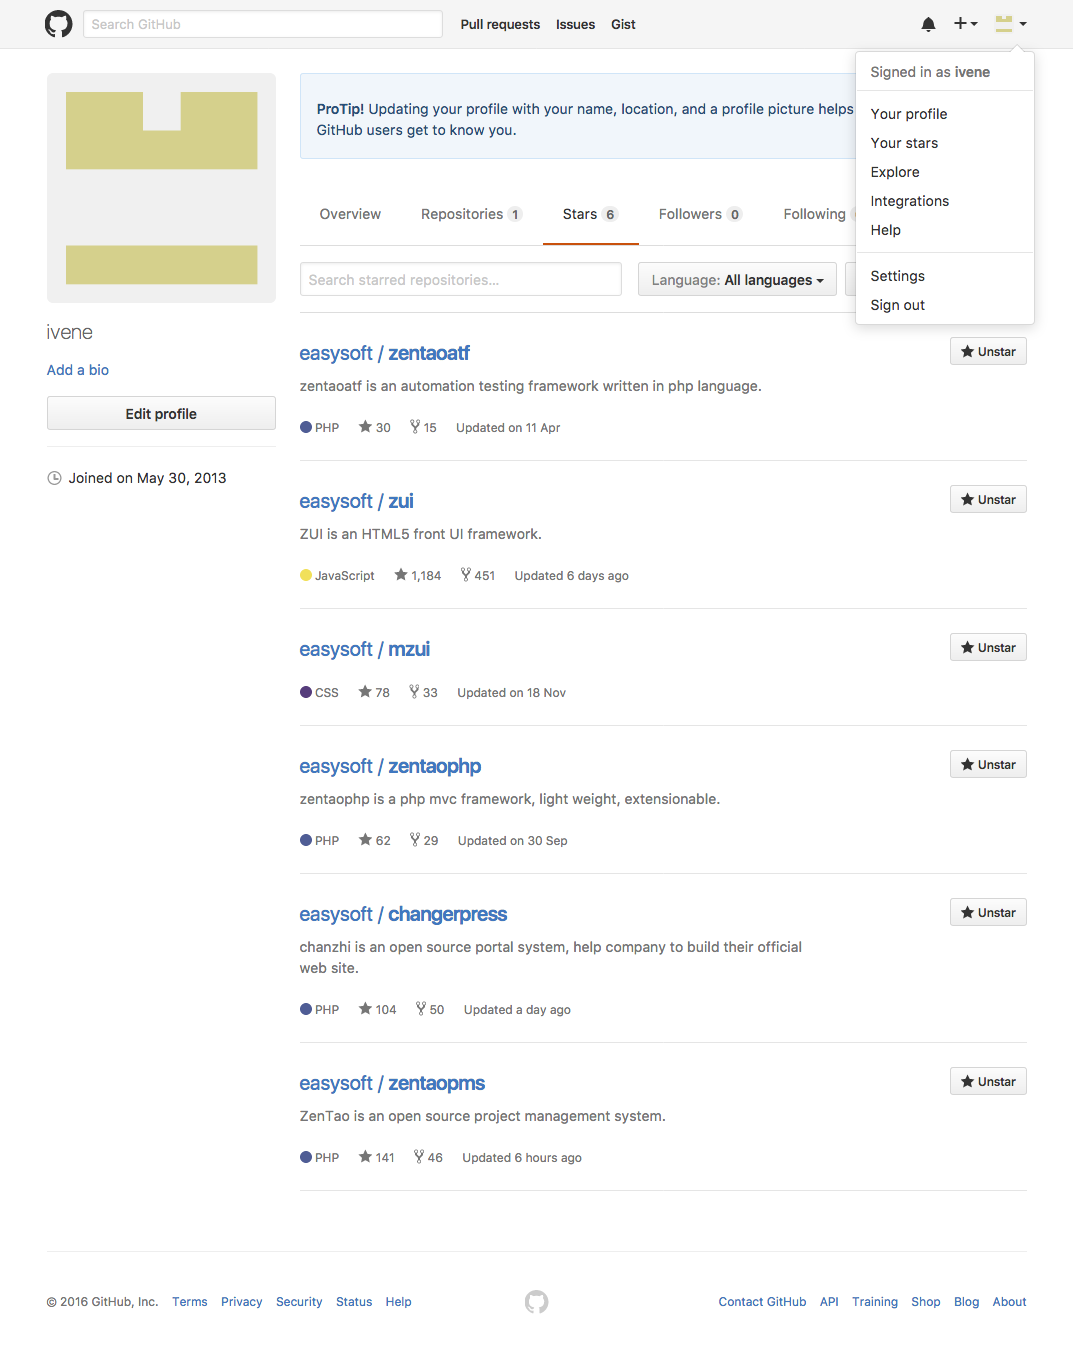The width and height of the screenshot is (1073, 1350).
Task: Click the 1,184 stargazers of zui
Action: 418,575
